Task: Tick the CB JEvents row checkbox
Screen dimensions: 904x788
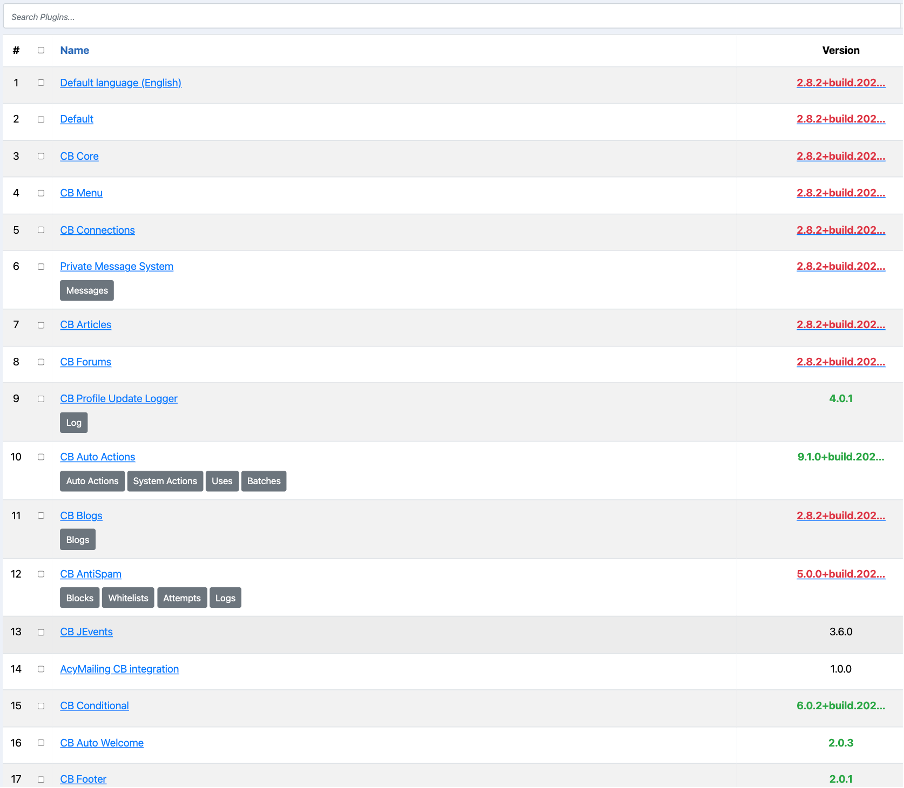Action: pyautogui.click(x=41, y=632)
